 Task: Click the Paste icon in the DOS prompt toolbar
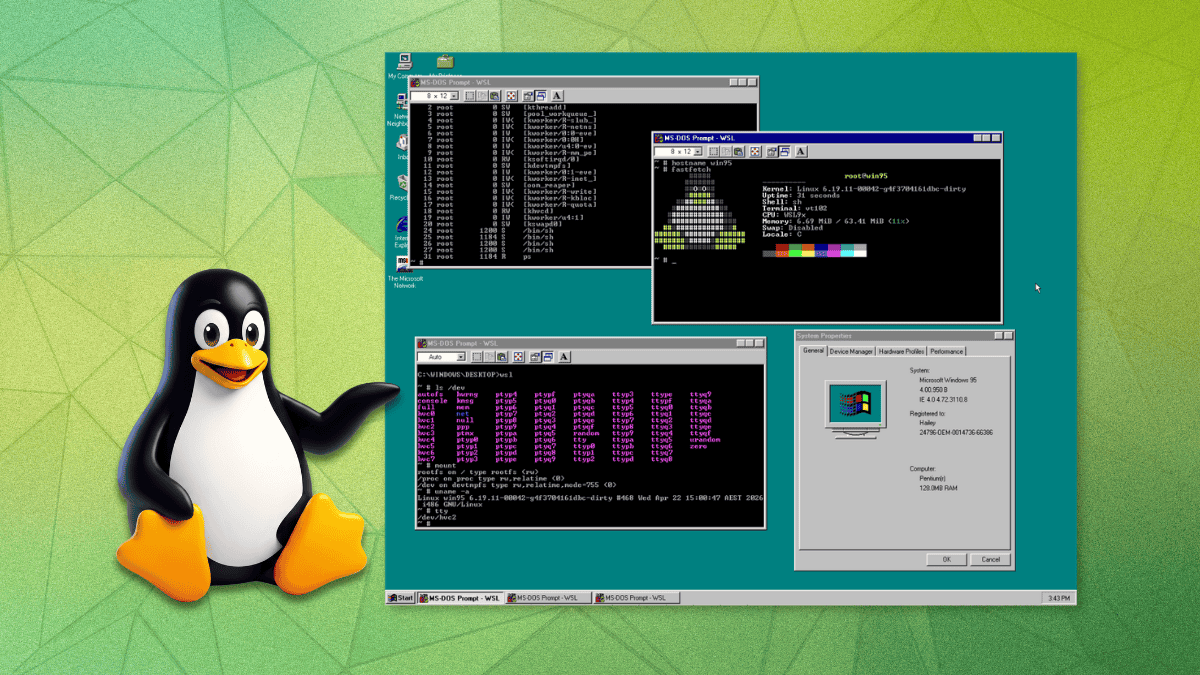click(x=496, y=97)
